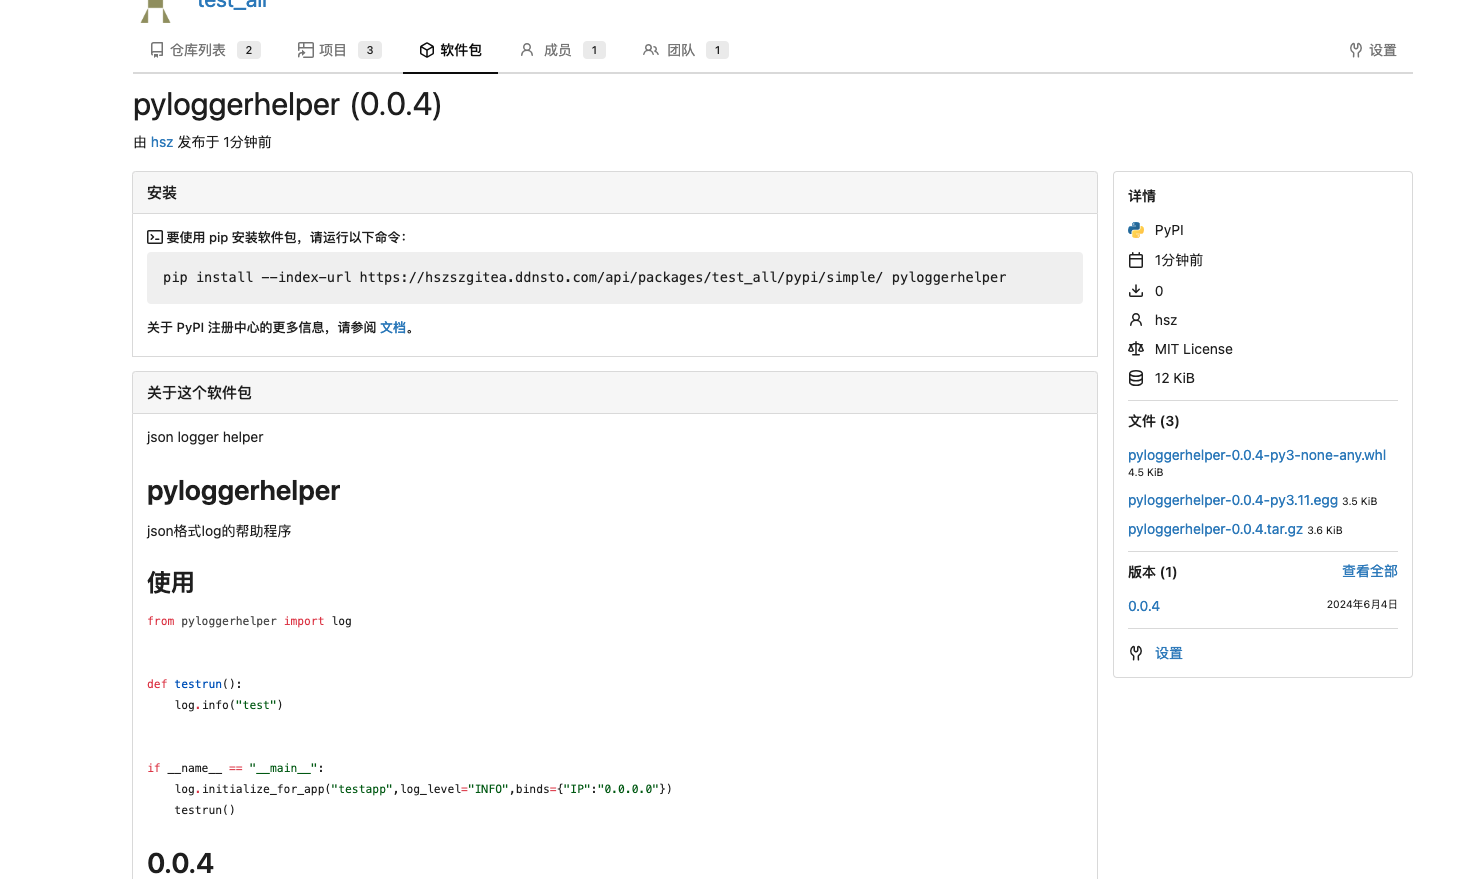Download pyloggerhelper-0.0.4-py3-none-any.whl file
The image size is (1458, 879).
pyautogui.click(x=1257, y=455)
